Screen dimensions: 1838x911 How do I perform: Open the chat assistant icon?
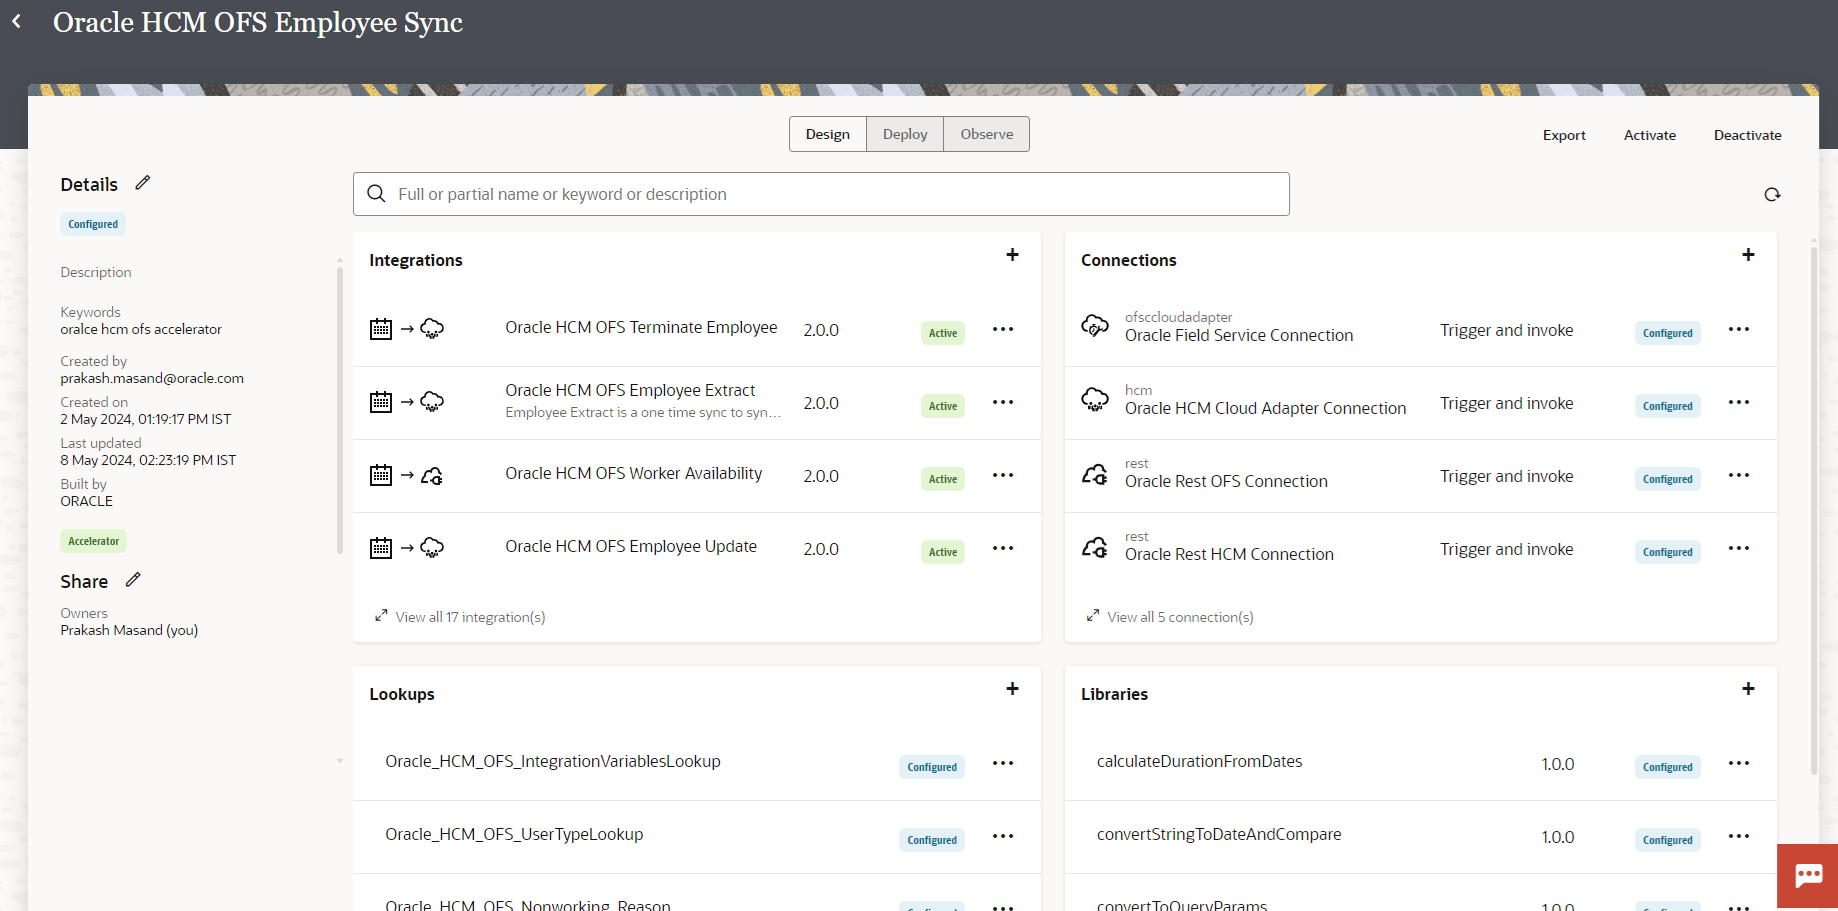pos(1808,876)
